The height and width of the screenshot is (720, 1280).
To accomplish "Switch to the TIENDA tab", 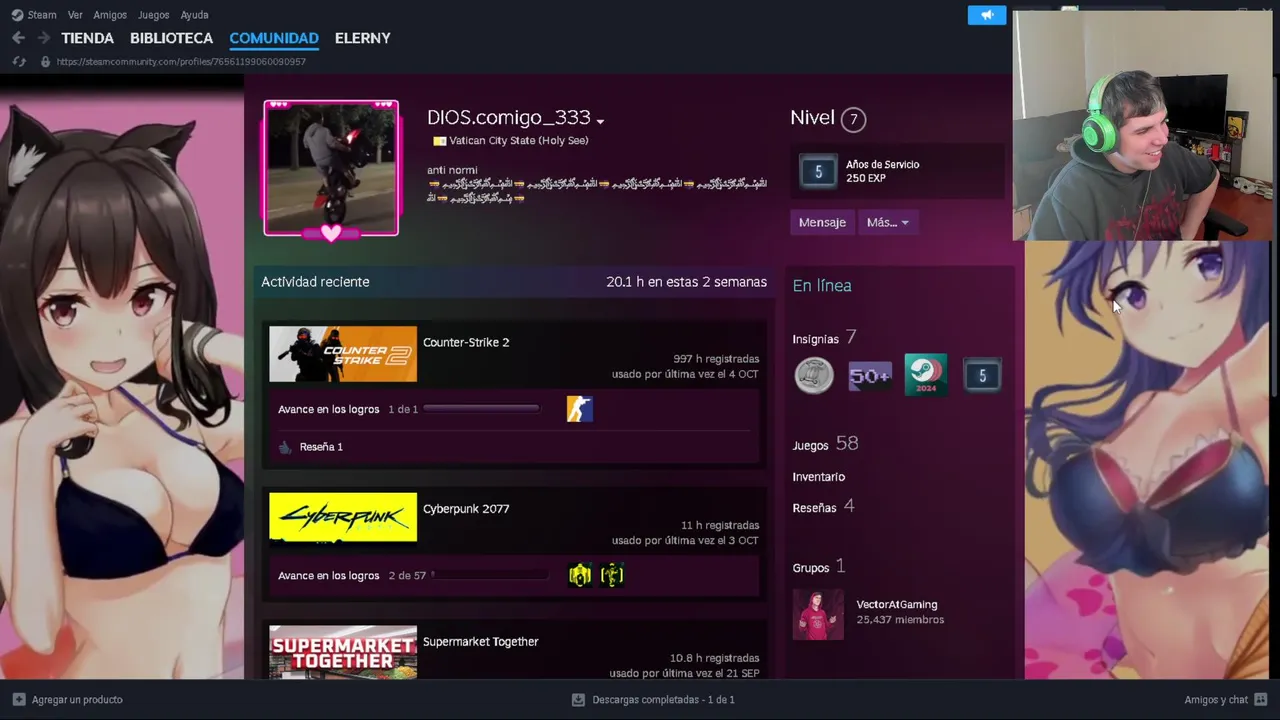I will click(88, 38).
